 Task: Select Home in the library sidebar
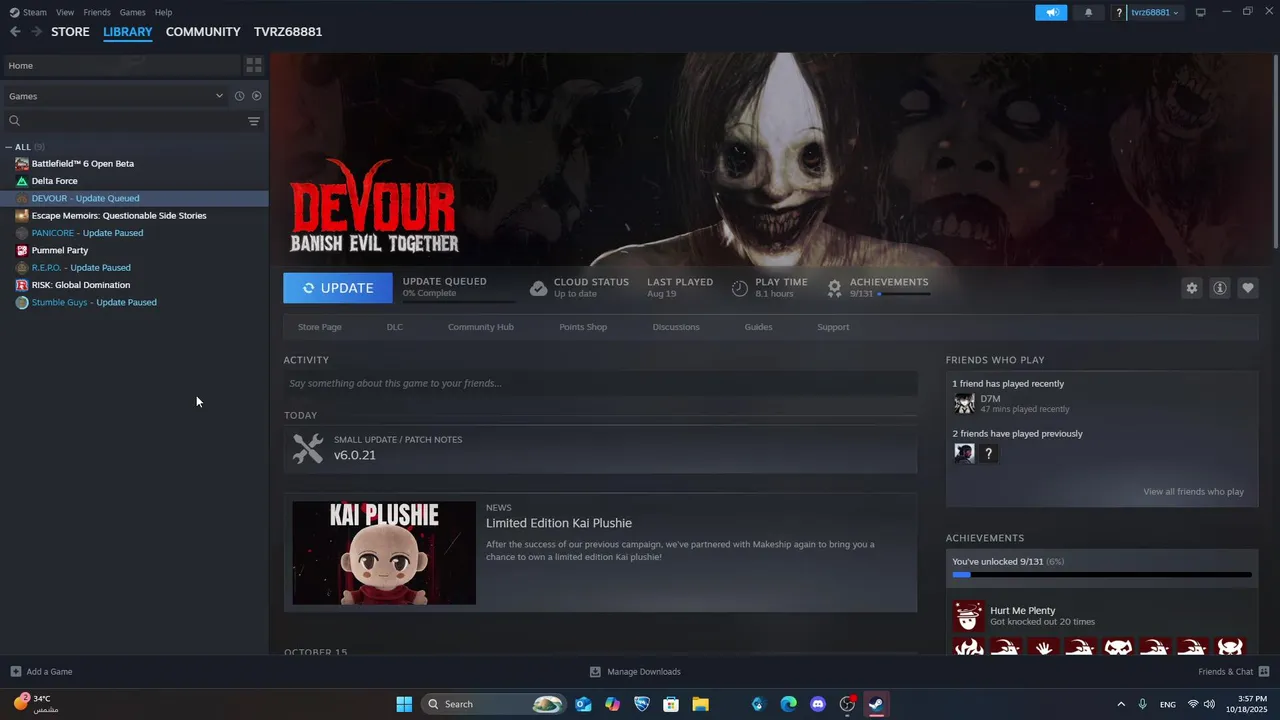pos(120,65)
